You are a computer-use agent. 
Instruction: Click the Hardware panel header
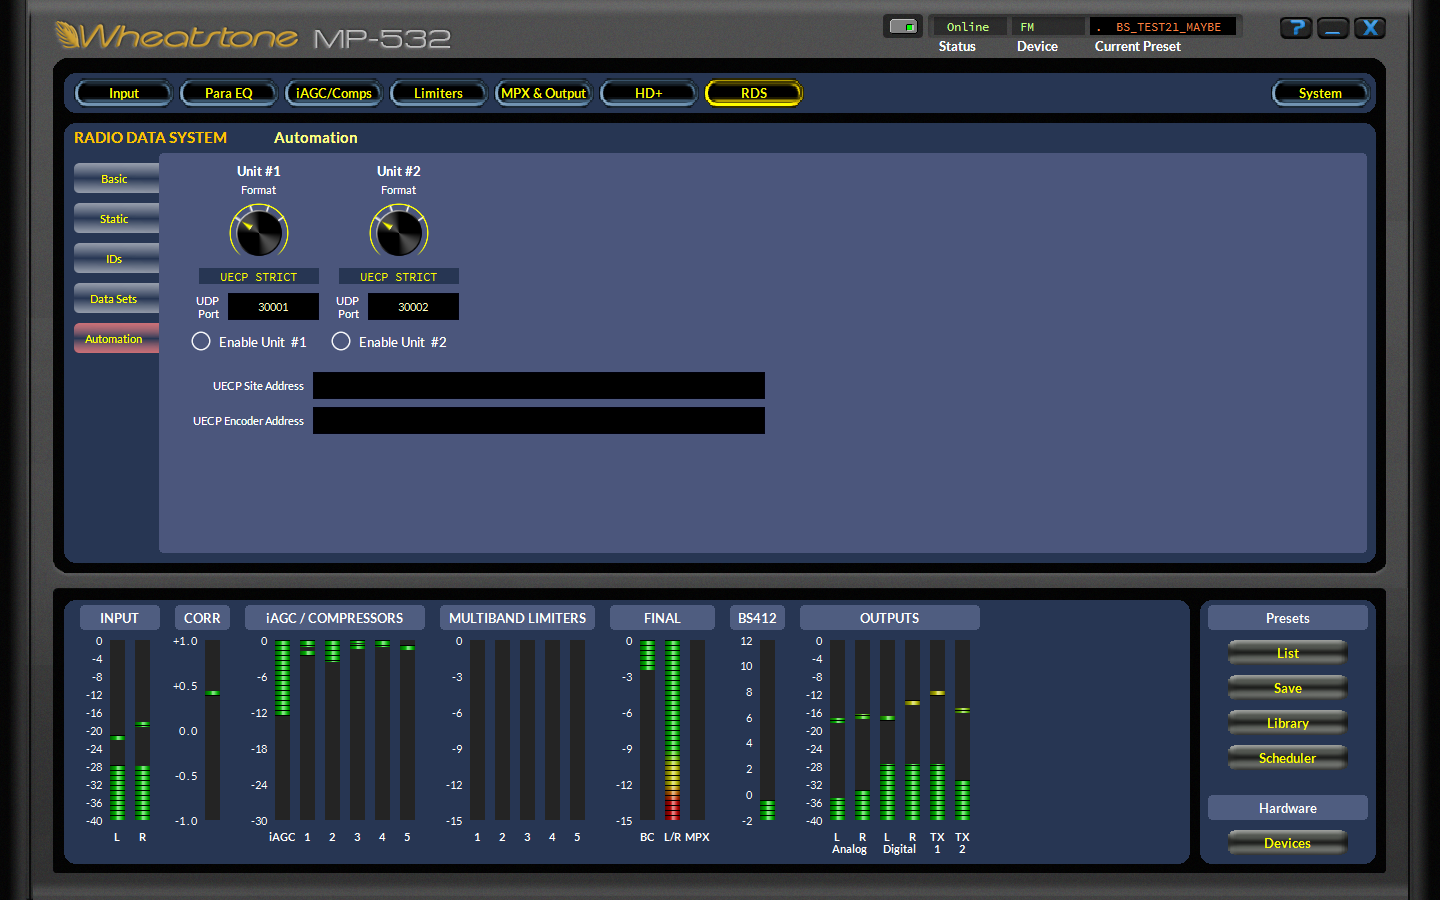[x=1288, y=808]
